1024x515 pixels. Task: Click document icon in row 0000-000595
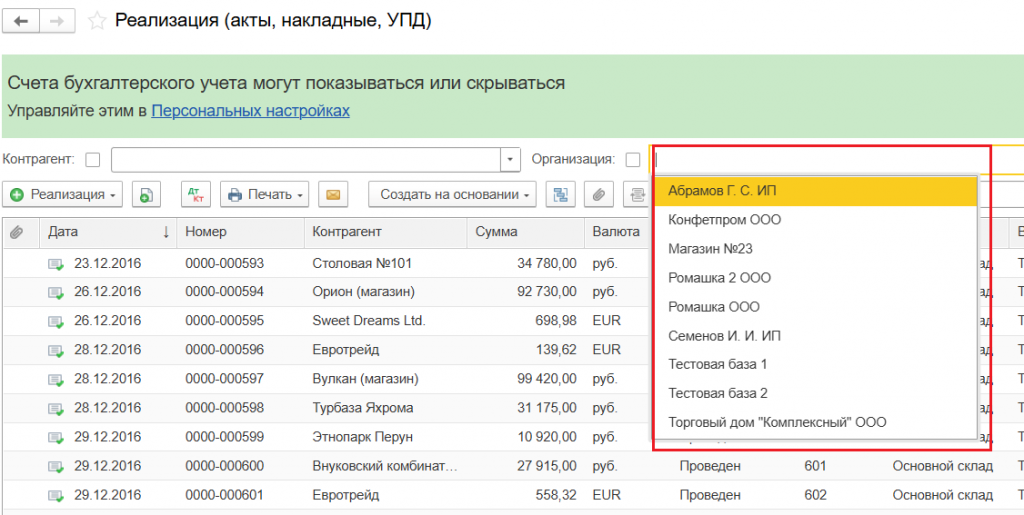pos(56,321)
